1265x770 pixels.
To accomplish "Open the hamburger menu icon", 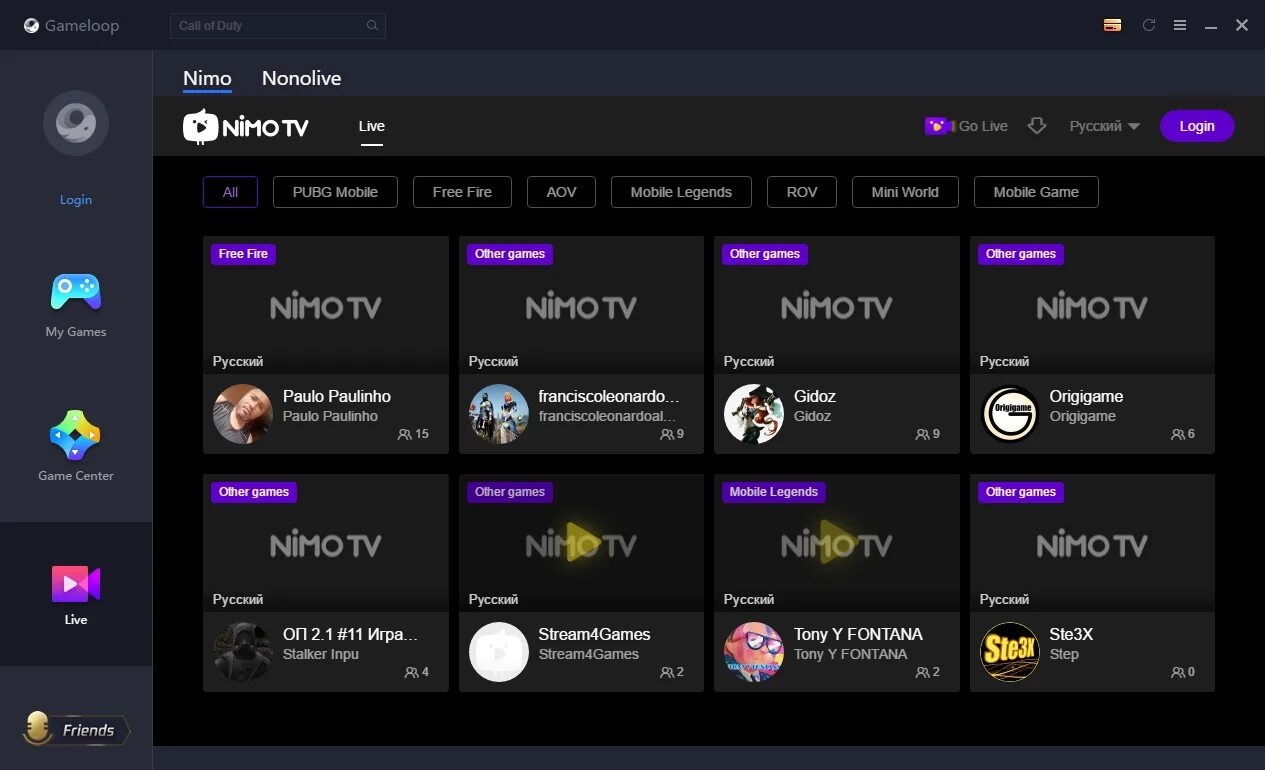I will point(1180,25).
